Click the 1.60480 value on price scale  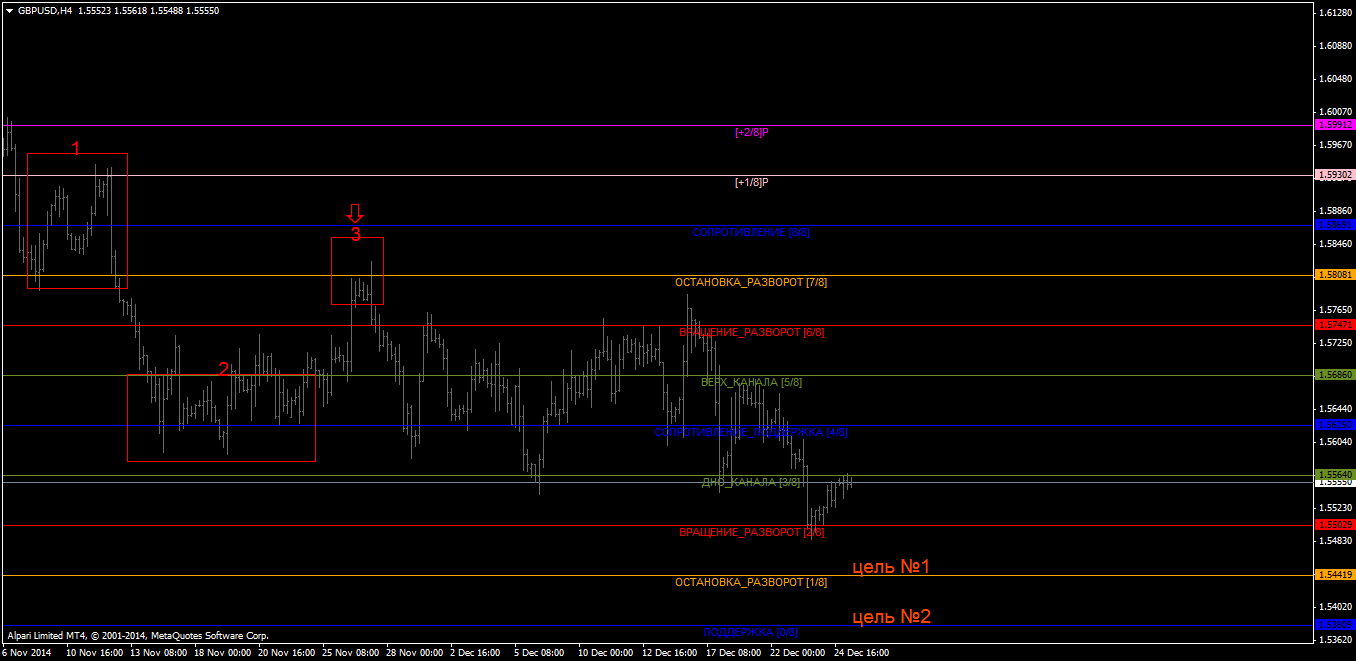(1336, 79)
